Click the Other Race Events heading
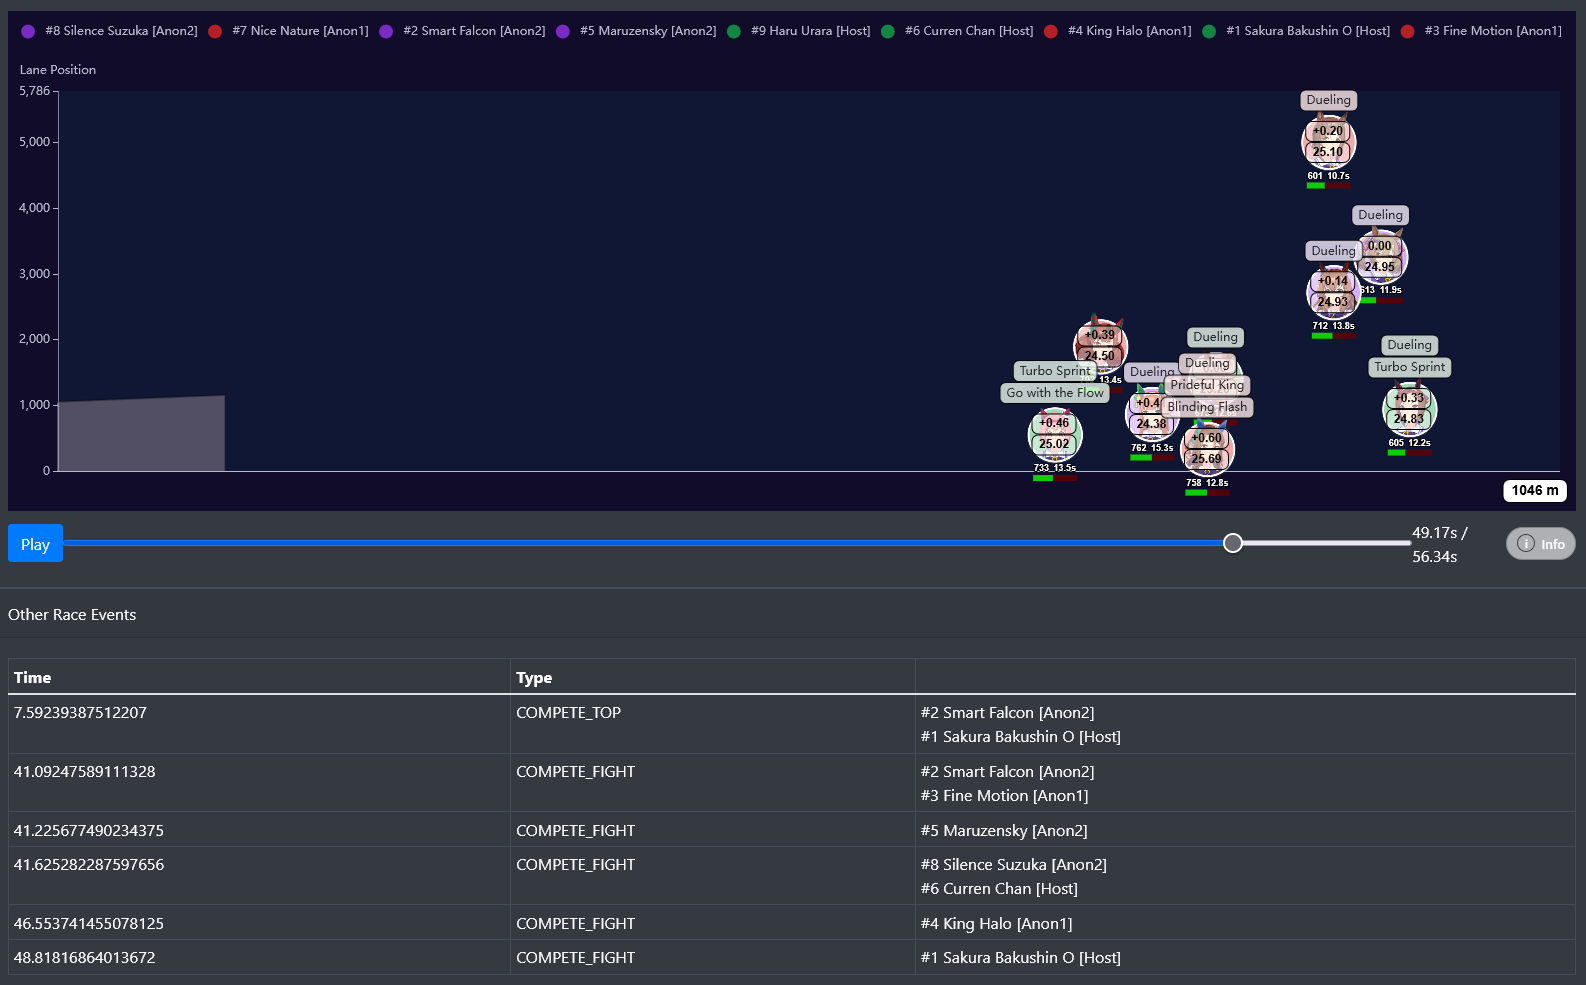The image size is (1586, 985). pyautogui.click(x=72, y=615)
